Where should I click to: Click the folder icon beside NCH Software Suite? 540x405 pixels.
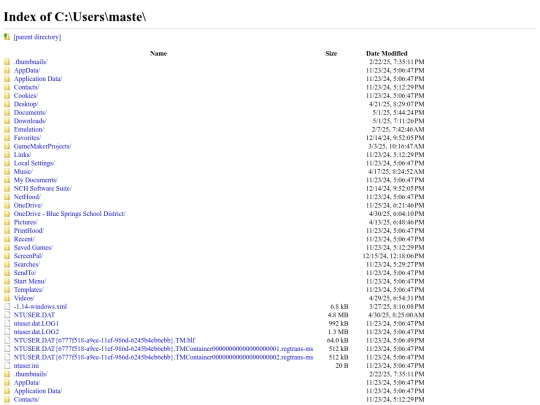pos(7,188)
